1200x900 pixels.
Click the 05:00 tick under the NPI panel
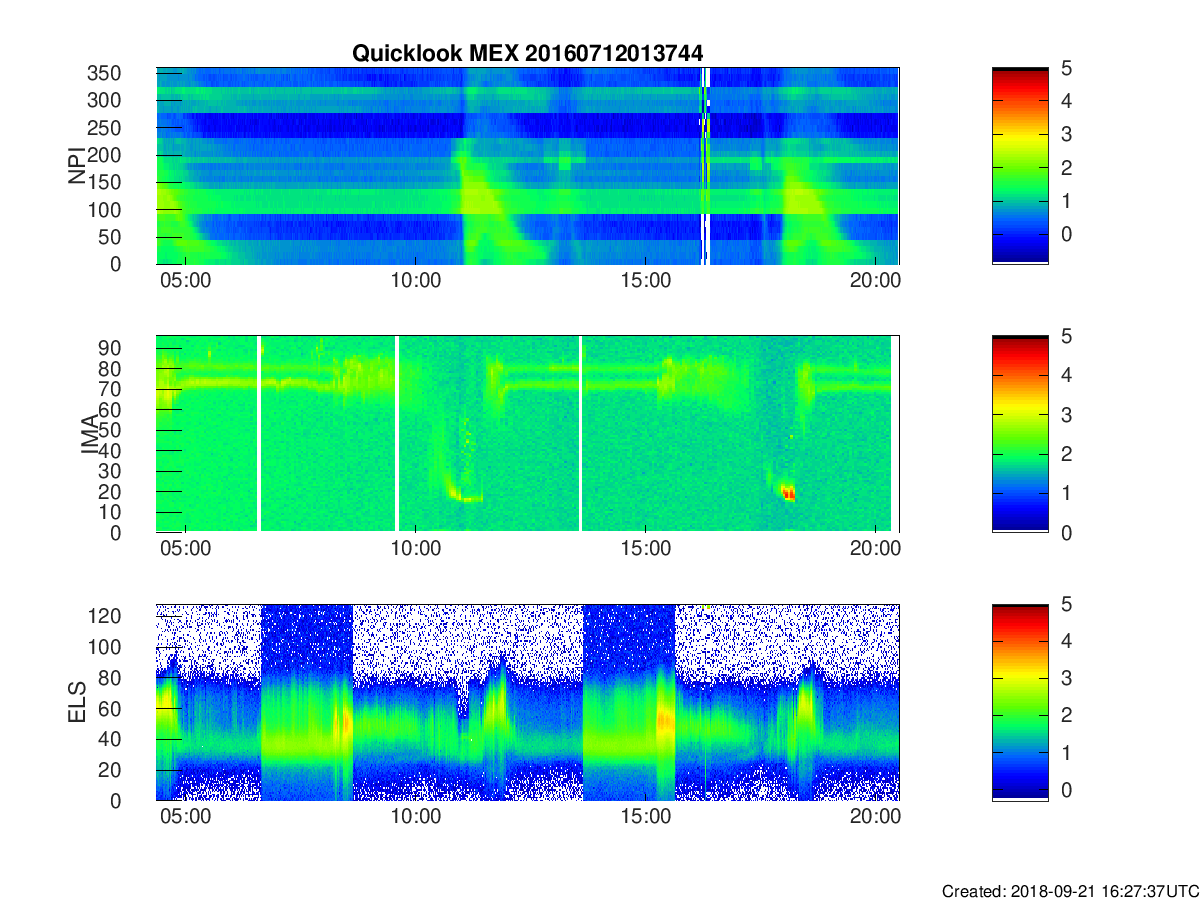(x=185, y=281)
